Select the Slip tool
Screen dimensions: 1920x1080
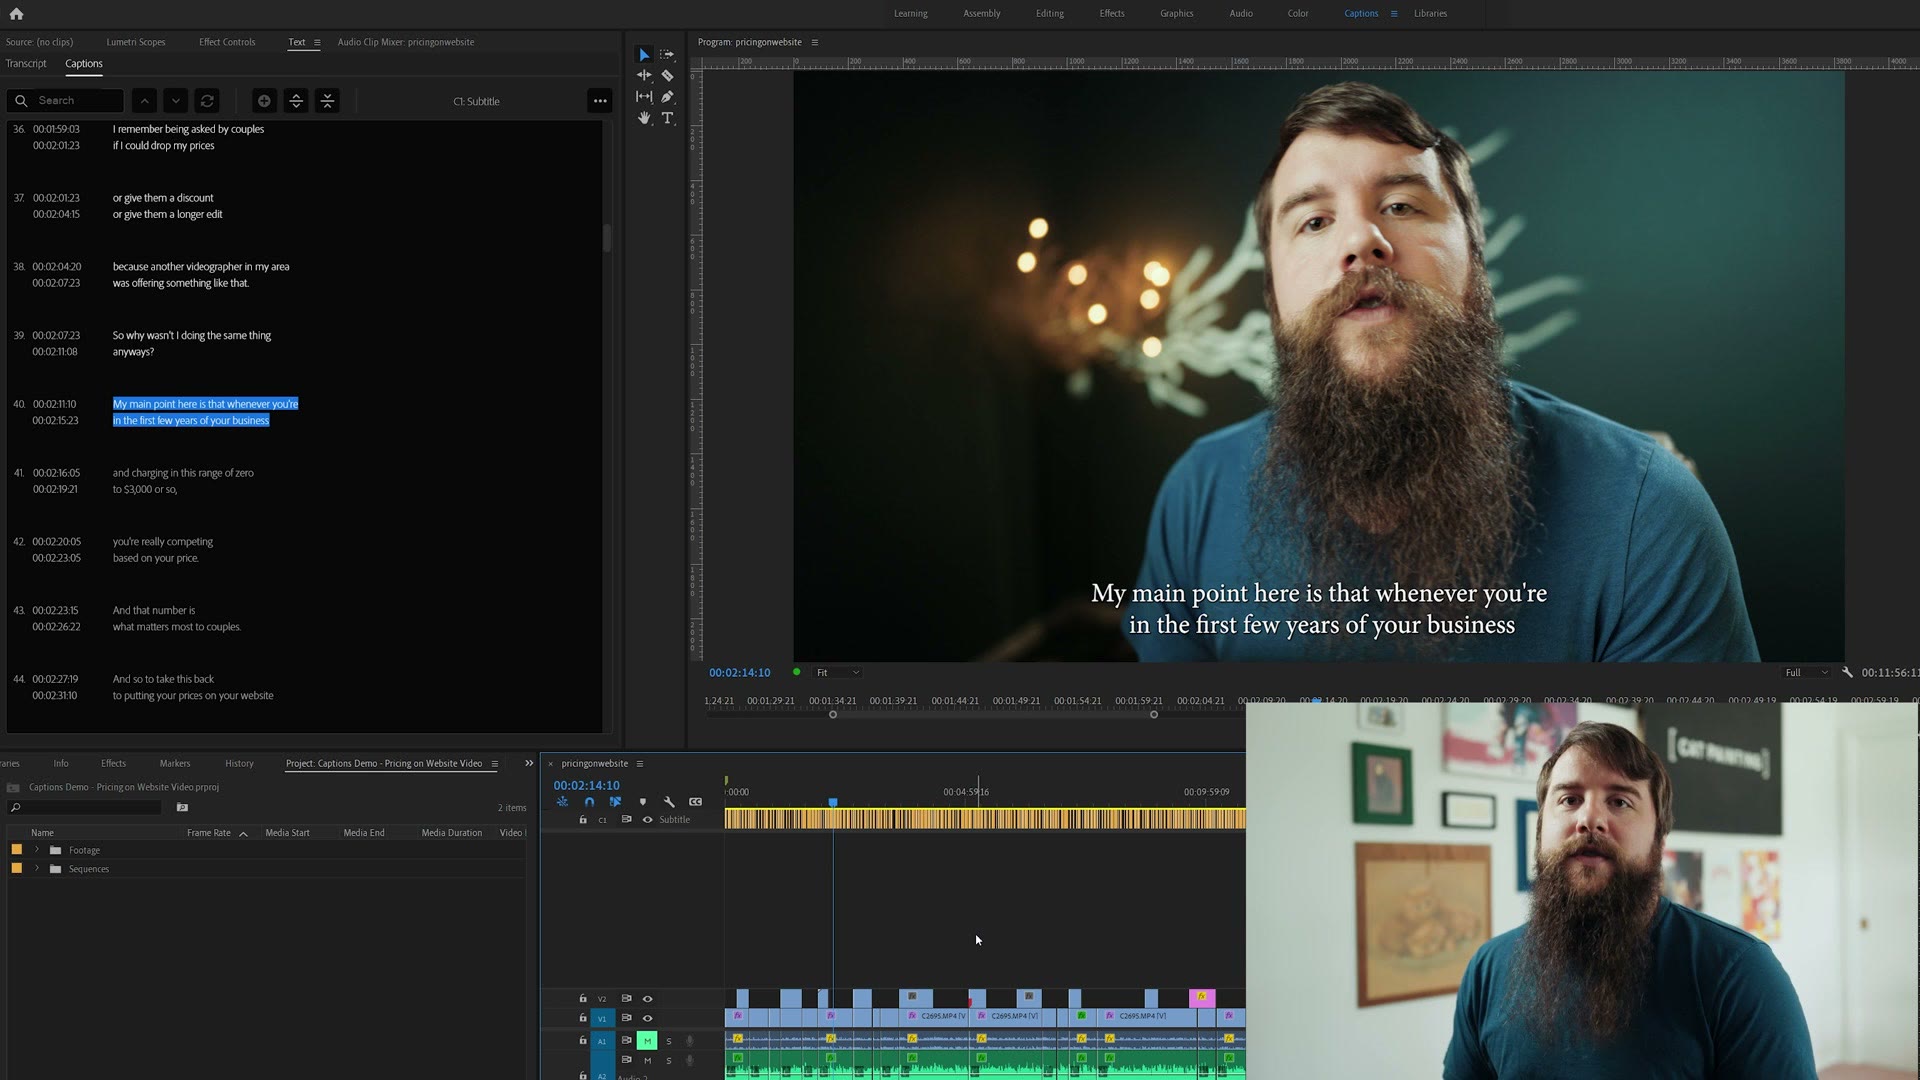click(644, 97)
